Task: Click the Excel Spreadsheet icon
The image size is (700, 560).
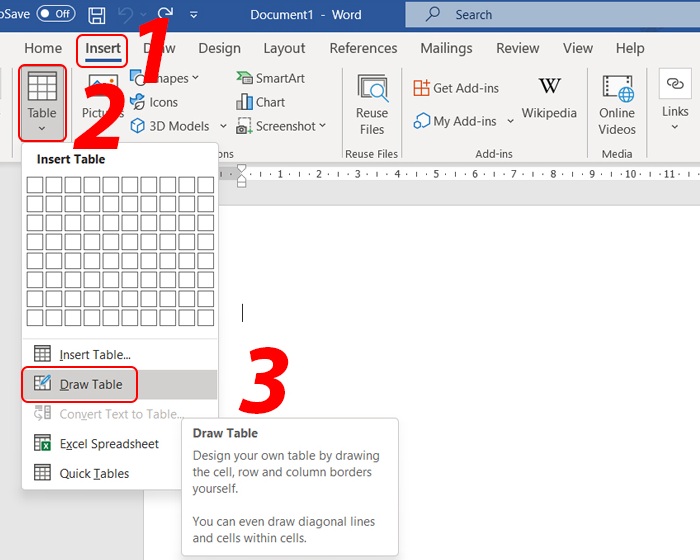Action: [42, 443]
